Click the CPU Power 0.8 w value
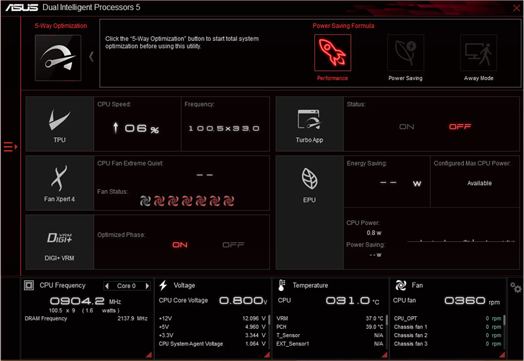The height and width of the screenshot is (361, 524). [x=374, y=233]
